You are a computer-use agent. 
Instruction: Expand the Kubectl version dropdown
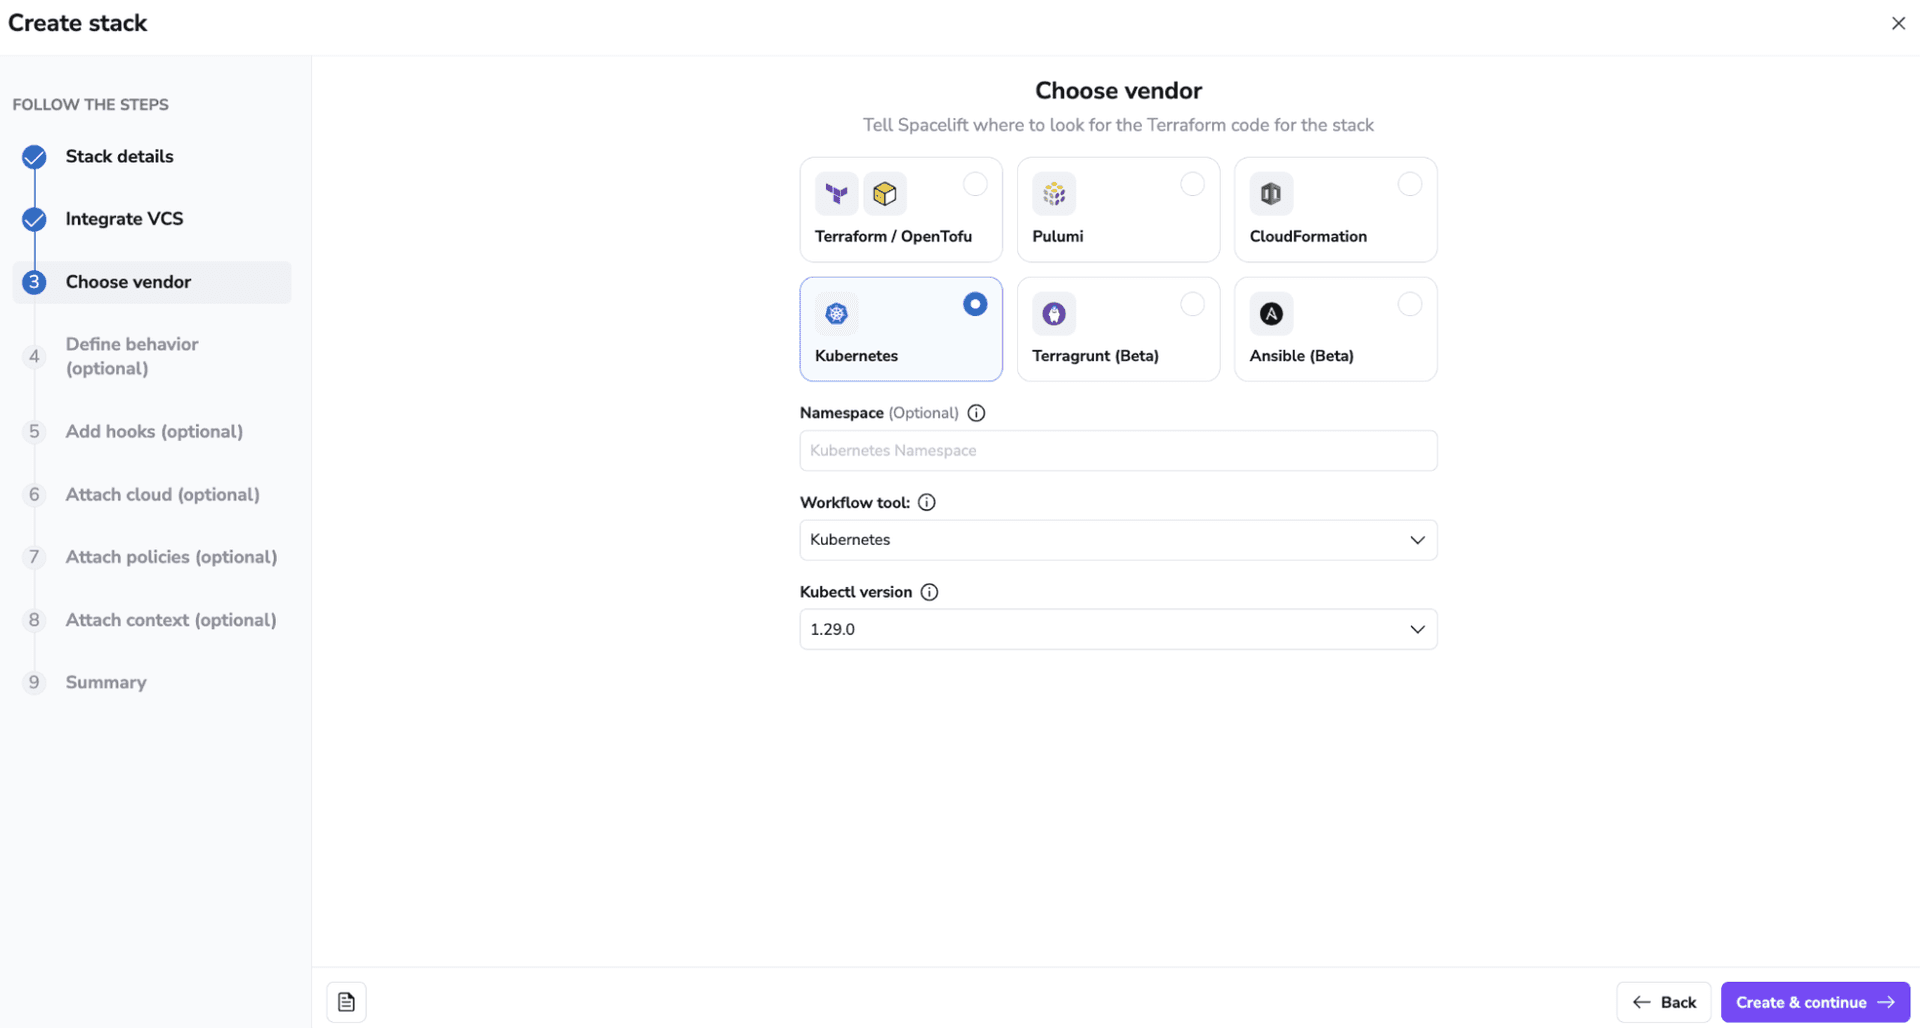(x=1118, y=630)
